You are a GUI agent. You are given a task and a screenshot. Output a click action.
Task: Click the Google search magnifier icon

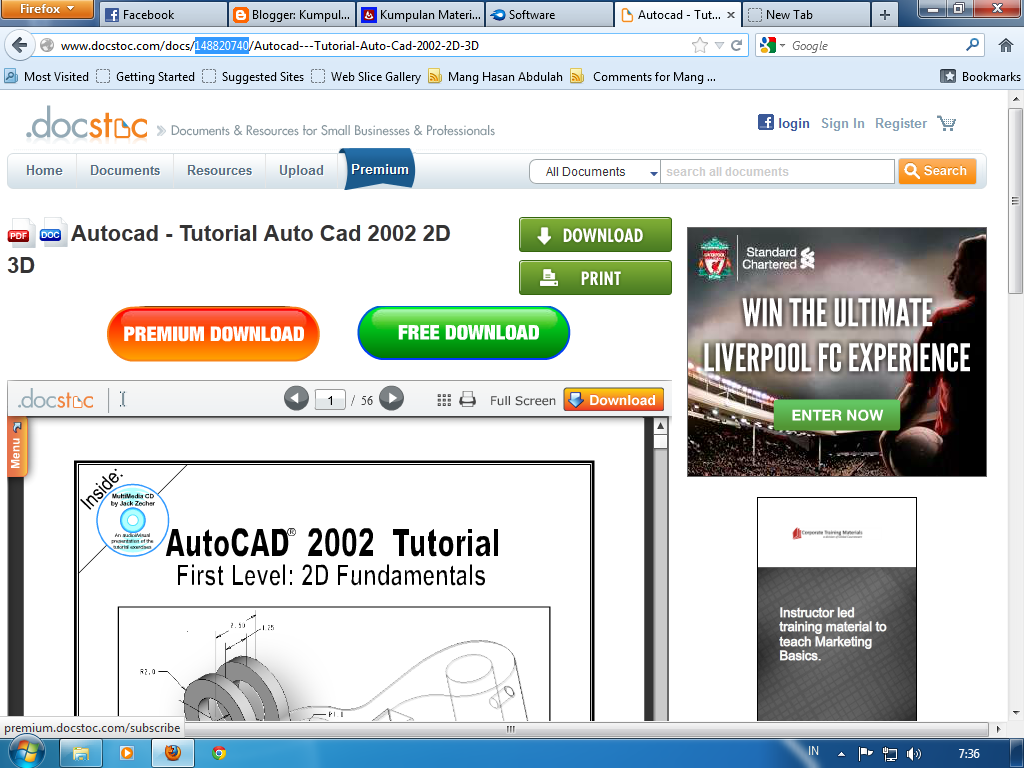click(x=972, y=45)
